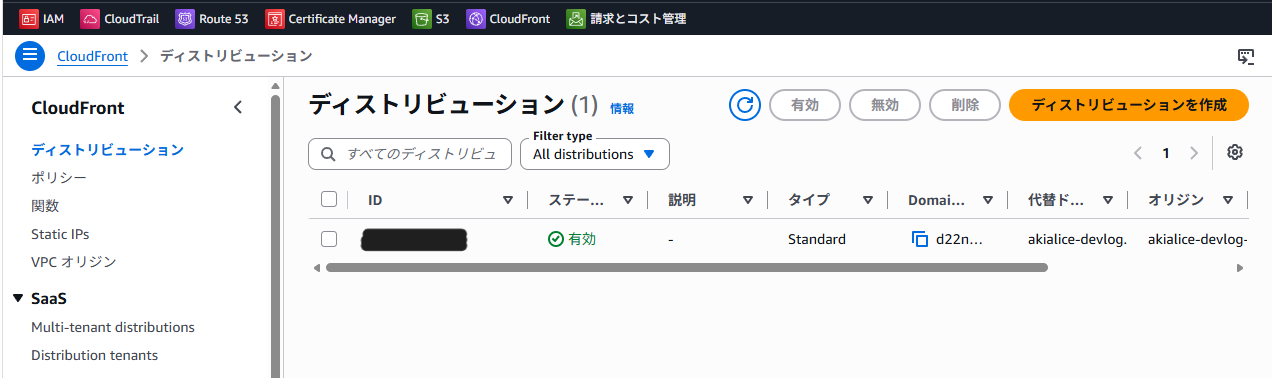Go to next page arrow
This screenshot has width=1272, height=378.
click(x=1193, y=153)
